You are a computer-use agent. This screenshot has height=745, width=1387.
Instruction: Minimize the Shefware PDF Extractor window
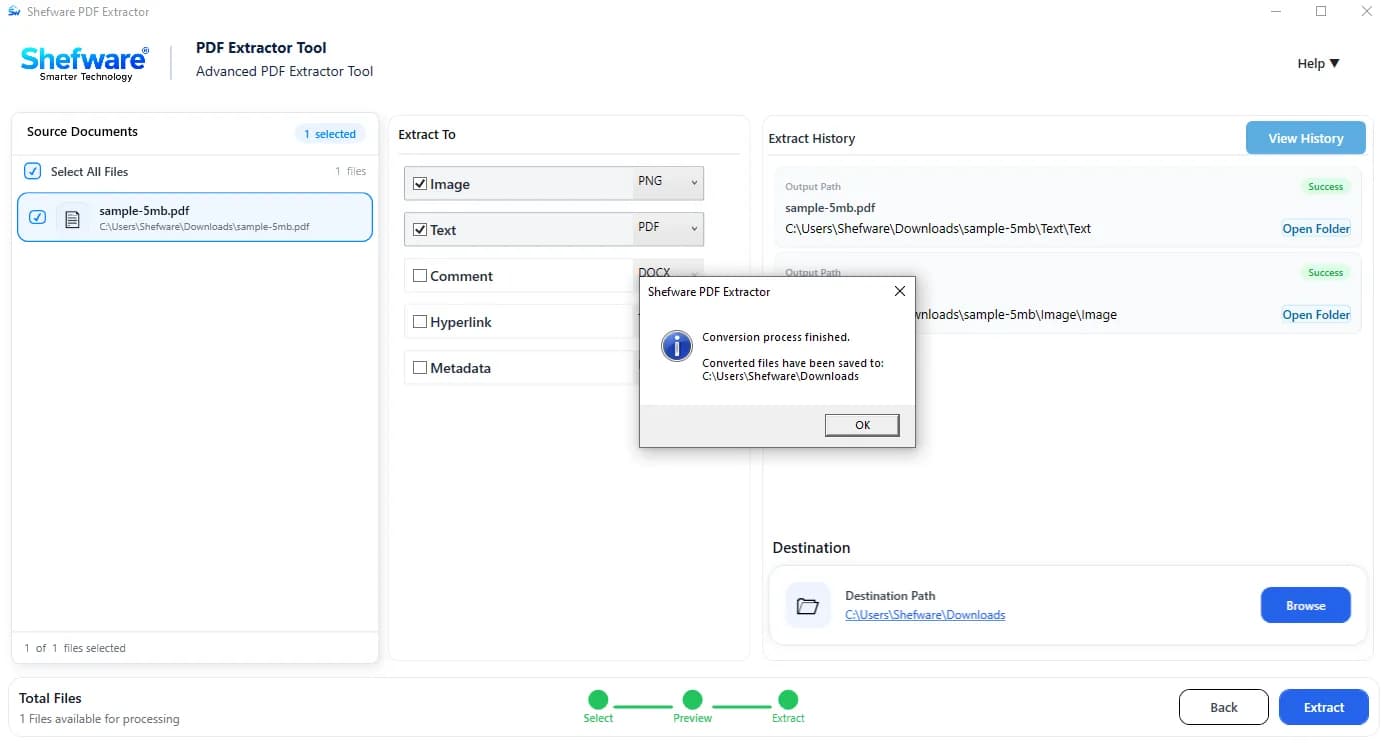[x=1275, y=12]
